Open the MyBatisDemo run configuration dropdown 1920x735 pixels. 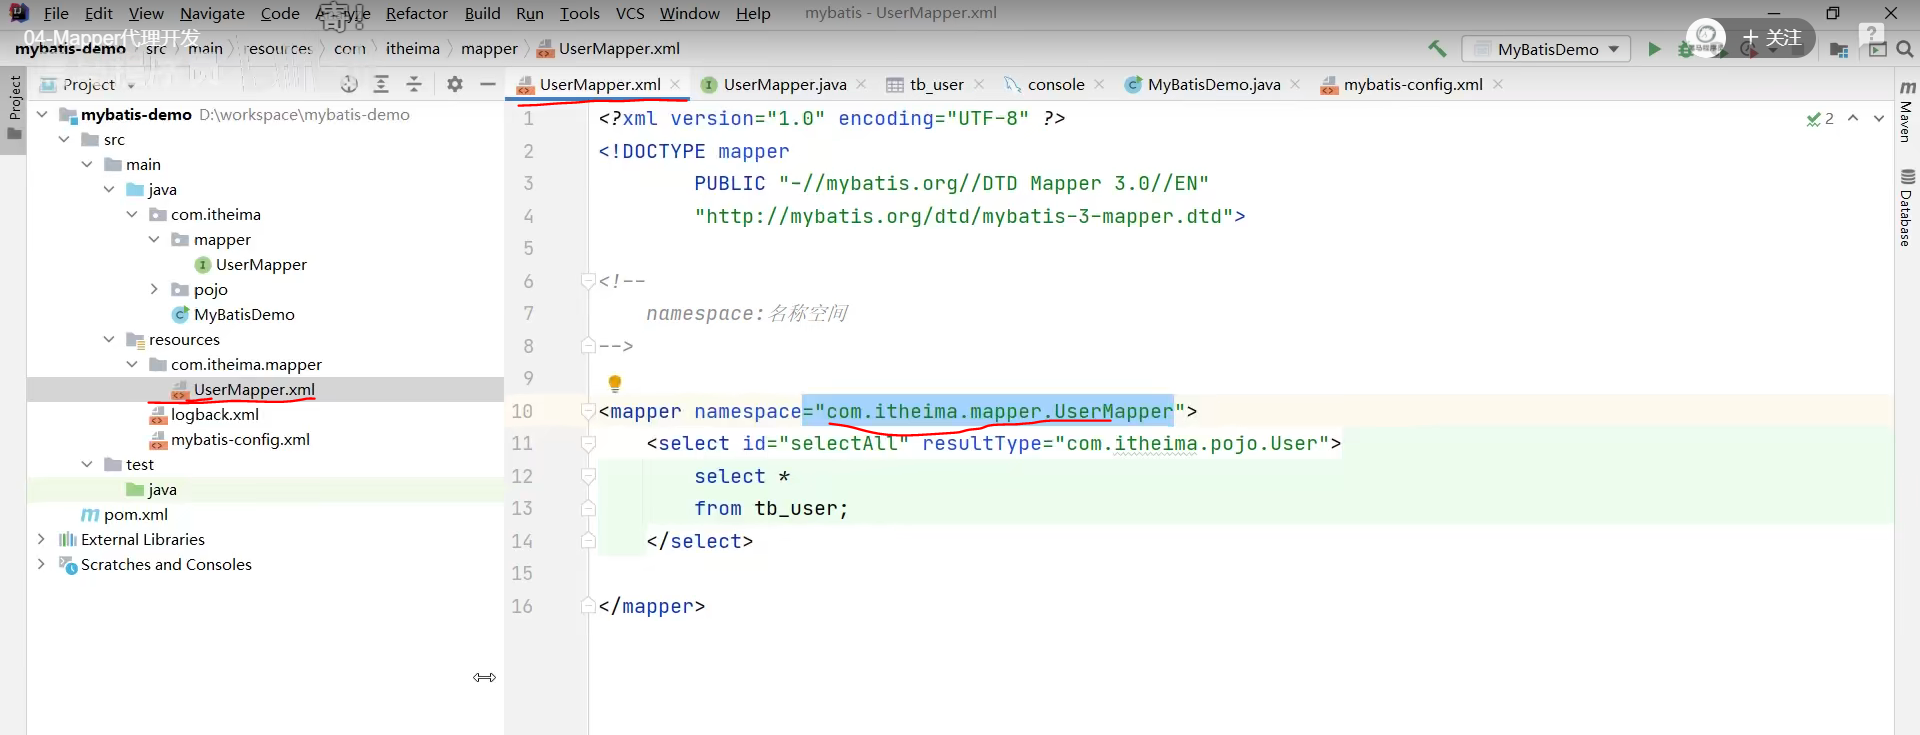coord(1546,49)
